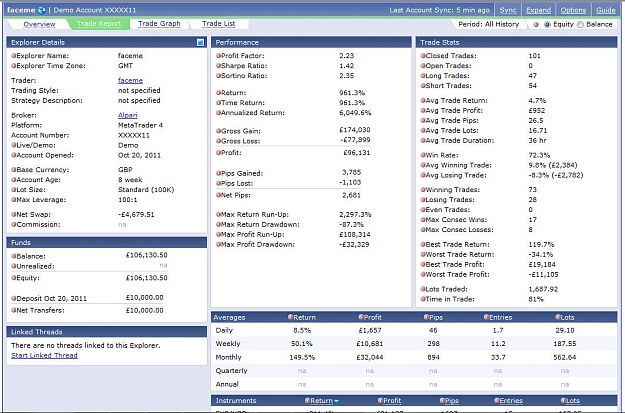Click the Account Opened date Oct 20, 2011
The width and height of the screenshot is (625, 413).
coord(139,155)
